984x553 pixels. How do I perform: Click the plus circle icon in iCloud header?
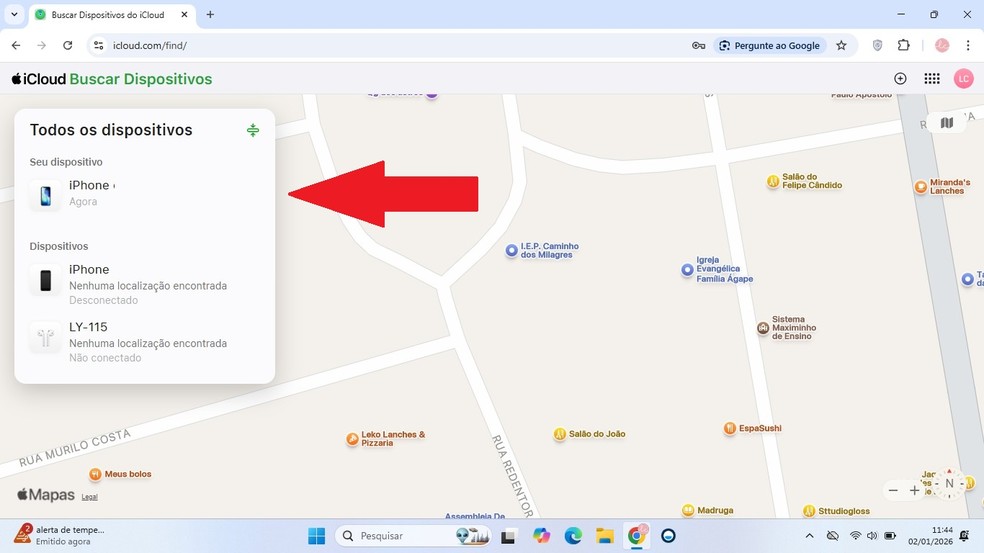(901, 78)
